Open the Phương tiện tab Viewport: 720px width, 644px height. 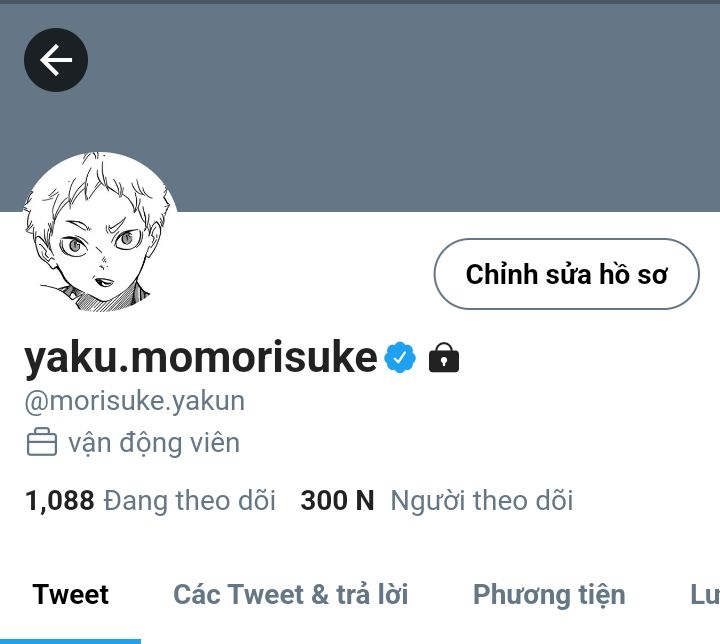(549, 595)
